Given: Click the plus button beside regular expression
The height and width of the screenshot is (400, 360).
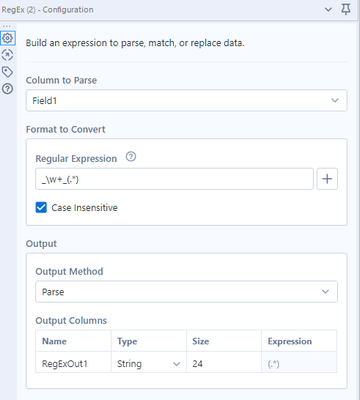Looking at the screenshot, I should (327, 179).
